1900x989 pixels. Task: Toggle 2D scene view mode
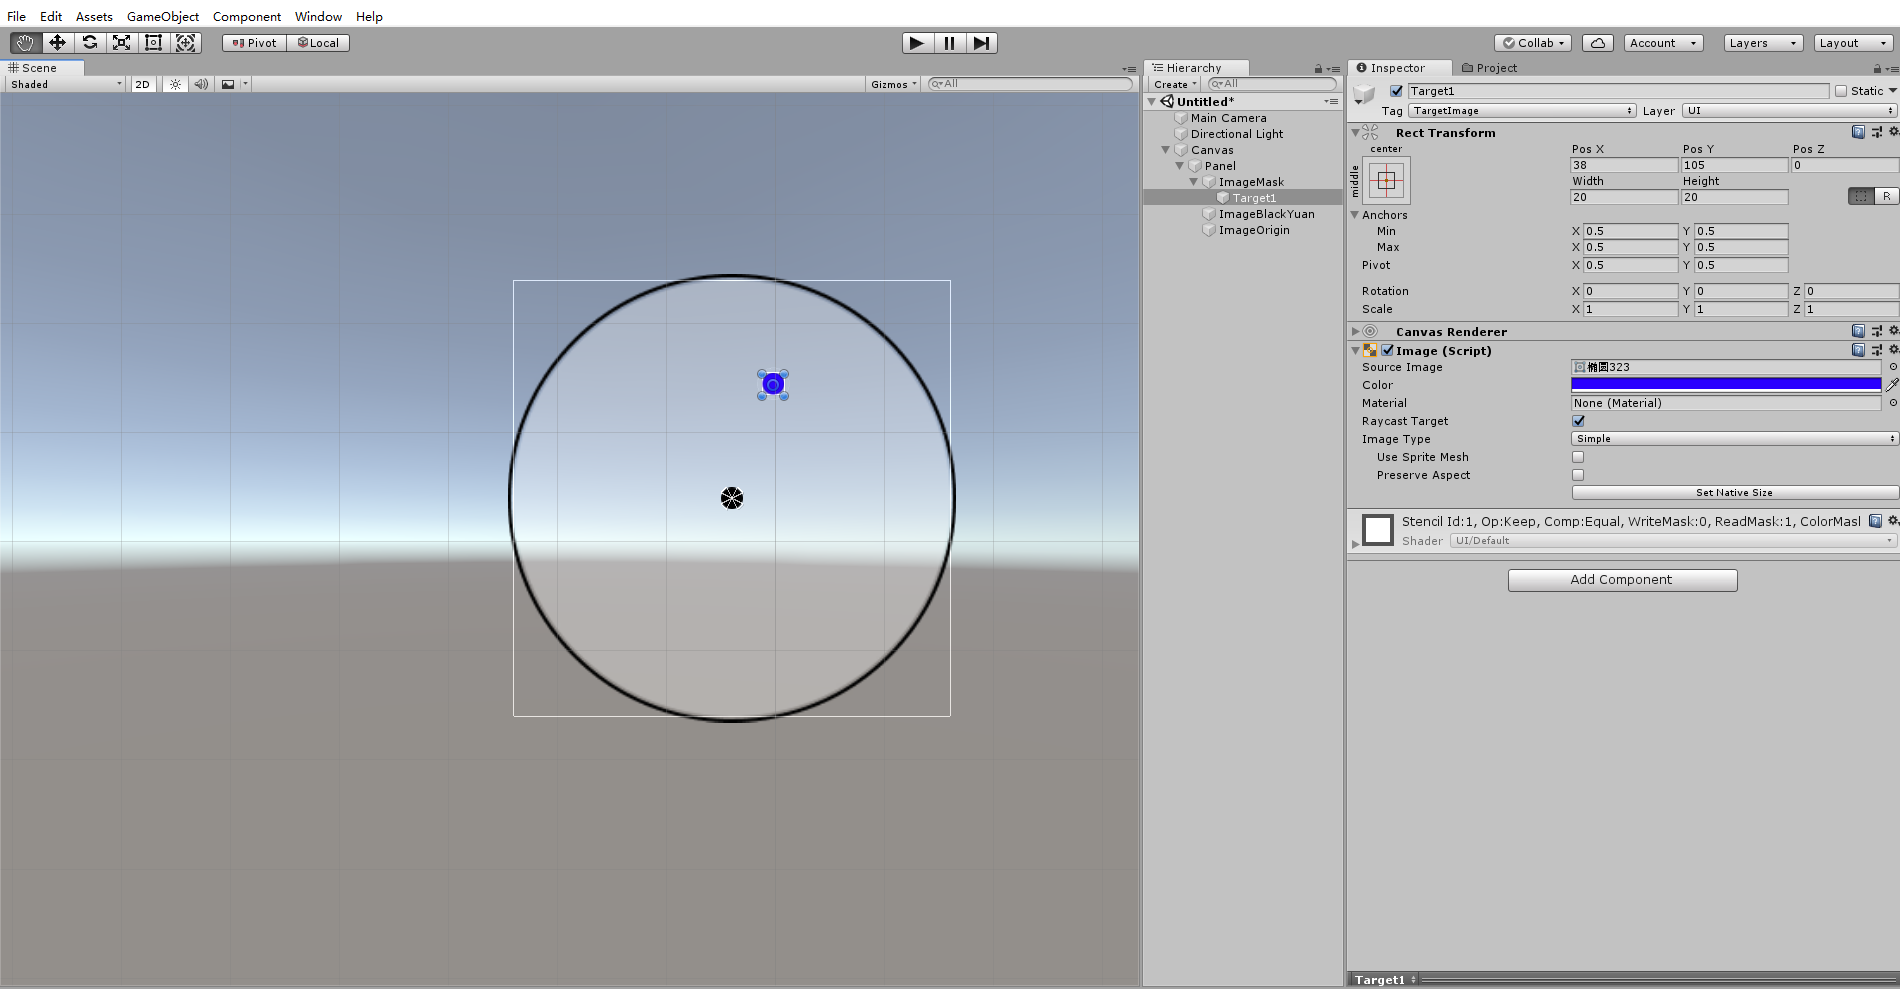[143, 84]
